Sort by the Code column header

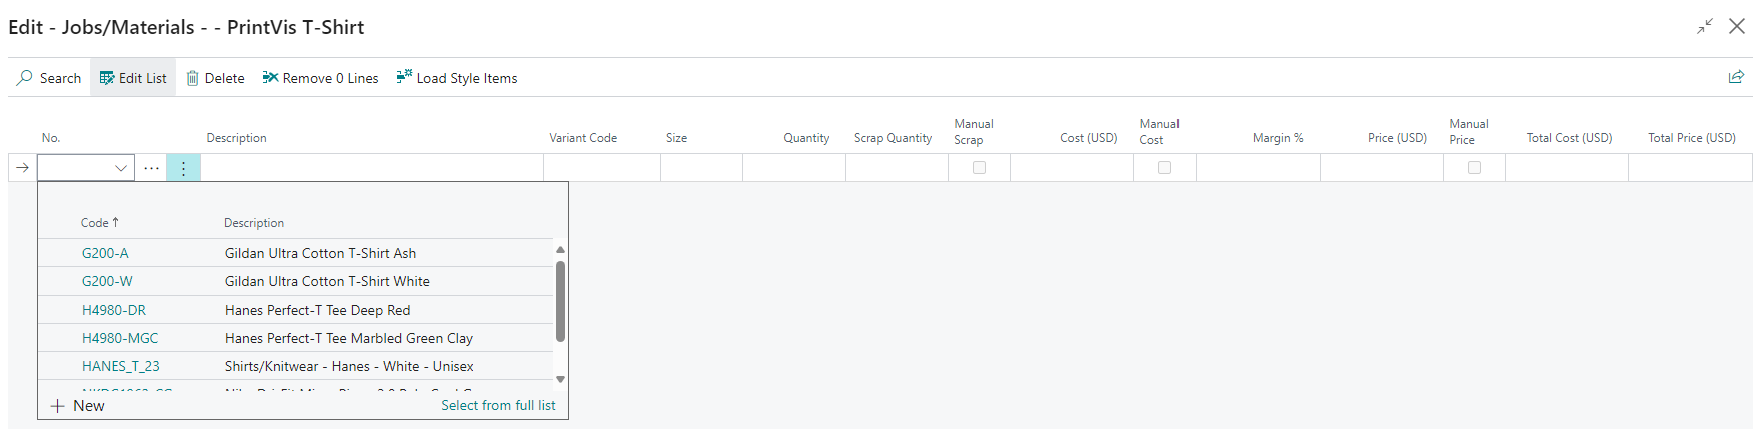click(x=96, y=223)
